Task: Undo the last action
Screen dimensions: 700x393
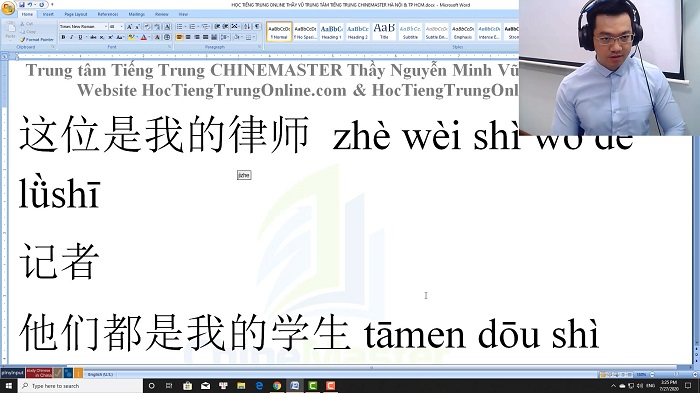Action: (x=30, y=5)
